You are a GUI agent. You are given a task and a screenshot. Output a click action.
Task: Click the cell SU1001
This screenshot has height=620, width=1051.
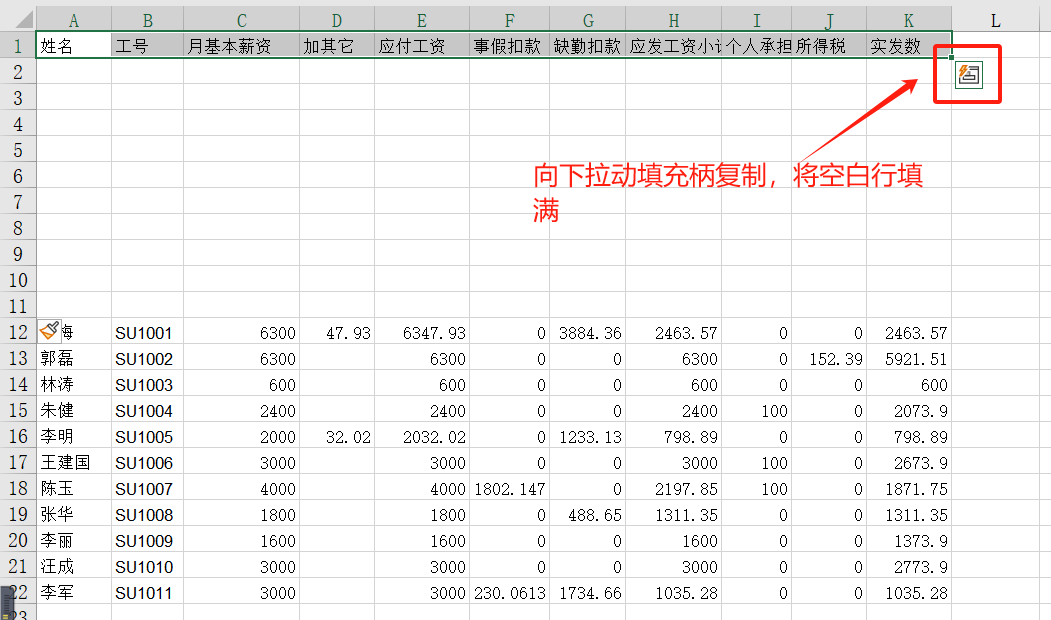pyautogui.click(x=147, y=332)
